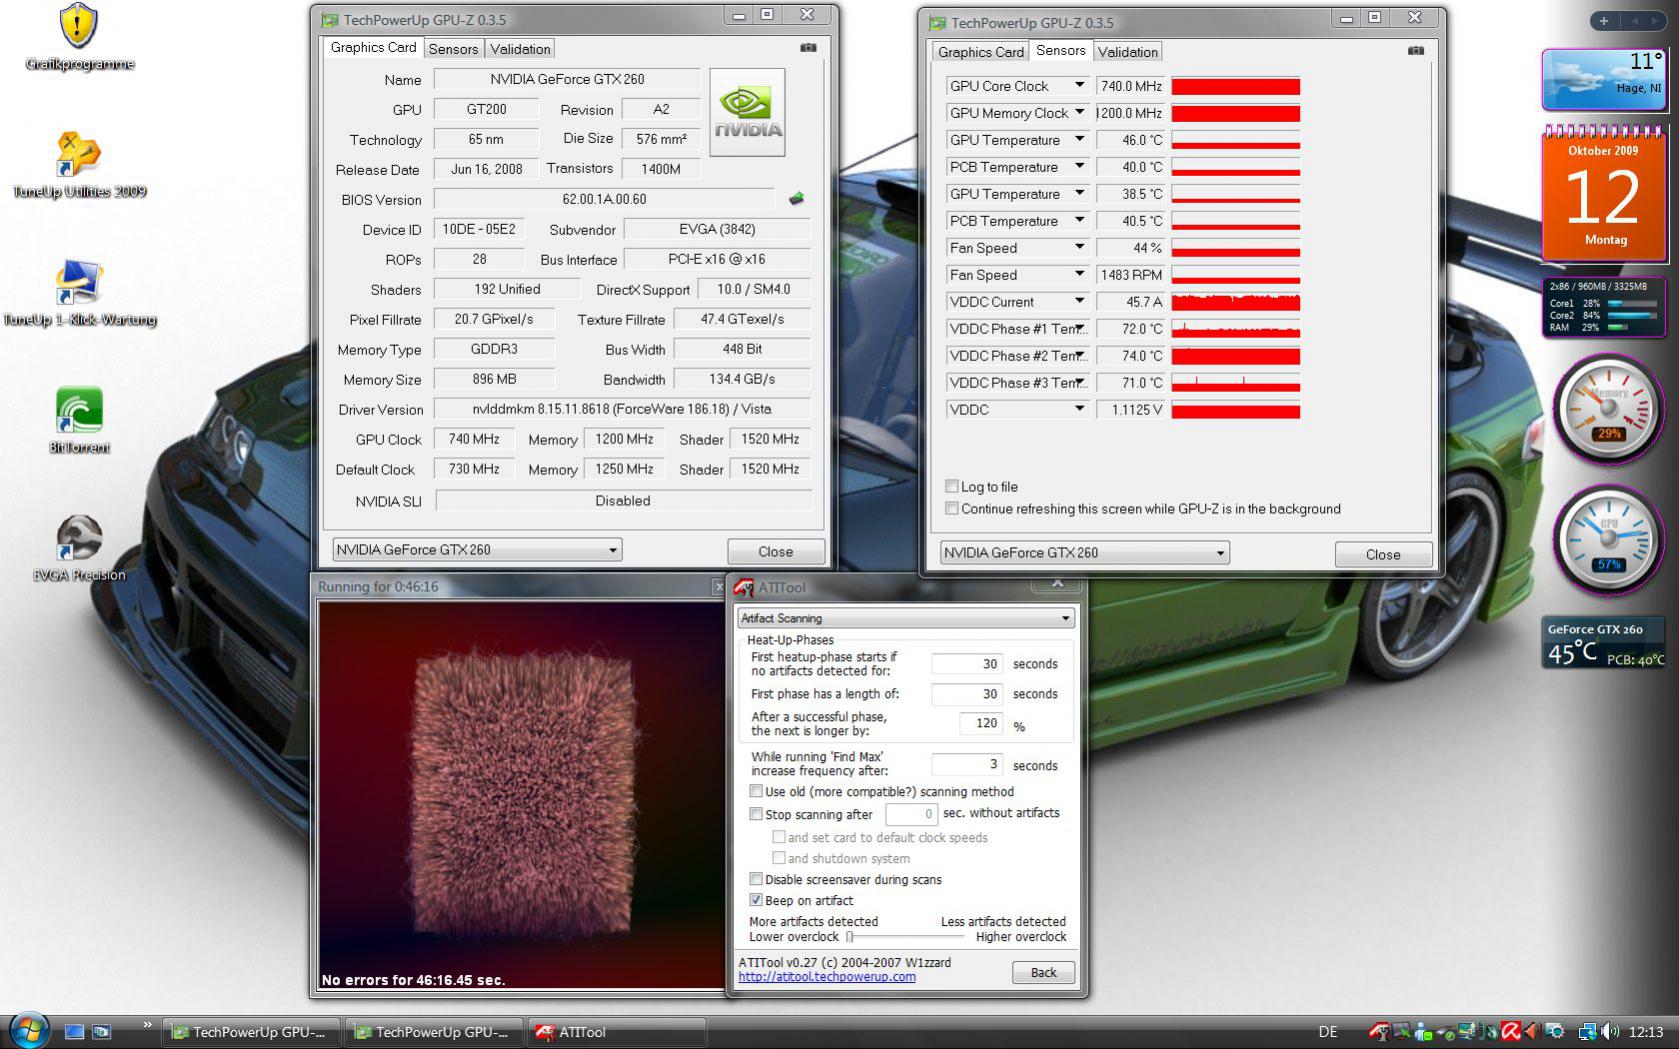Click the BIOS Version value 62.00.1A.00.60
This screenshot has width=1679, height=1049.
604,199
